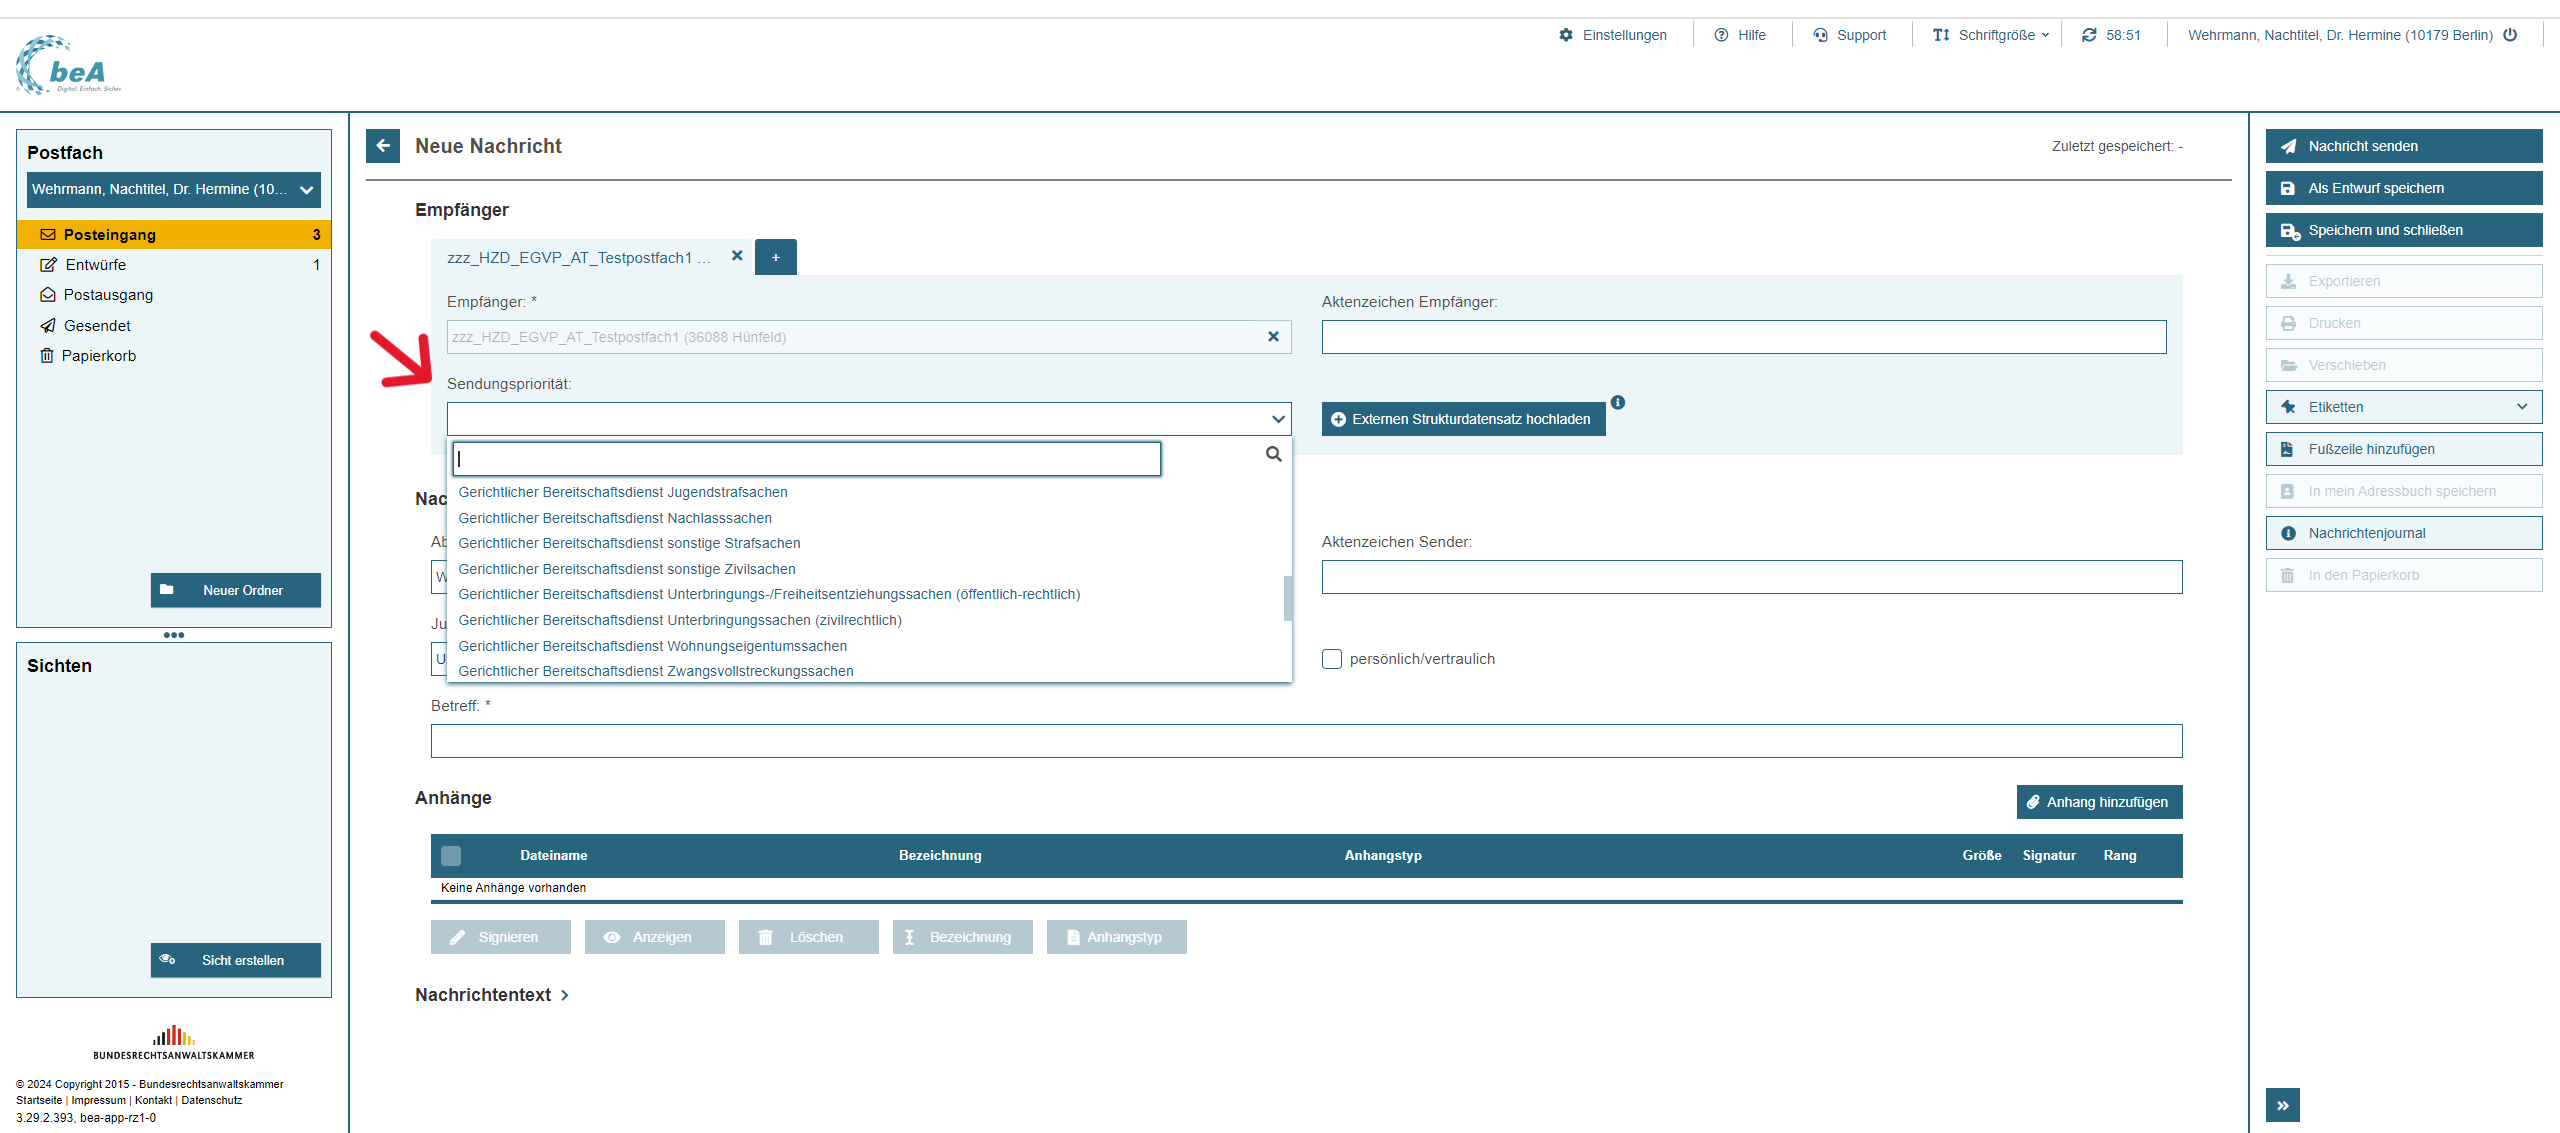This screenshot has height=1133, width=2560.
Task: Open the Postfach account selector dropdown
Action: tap(174, 190)
